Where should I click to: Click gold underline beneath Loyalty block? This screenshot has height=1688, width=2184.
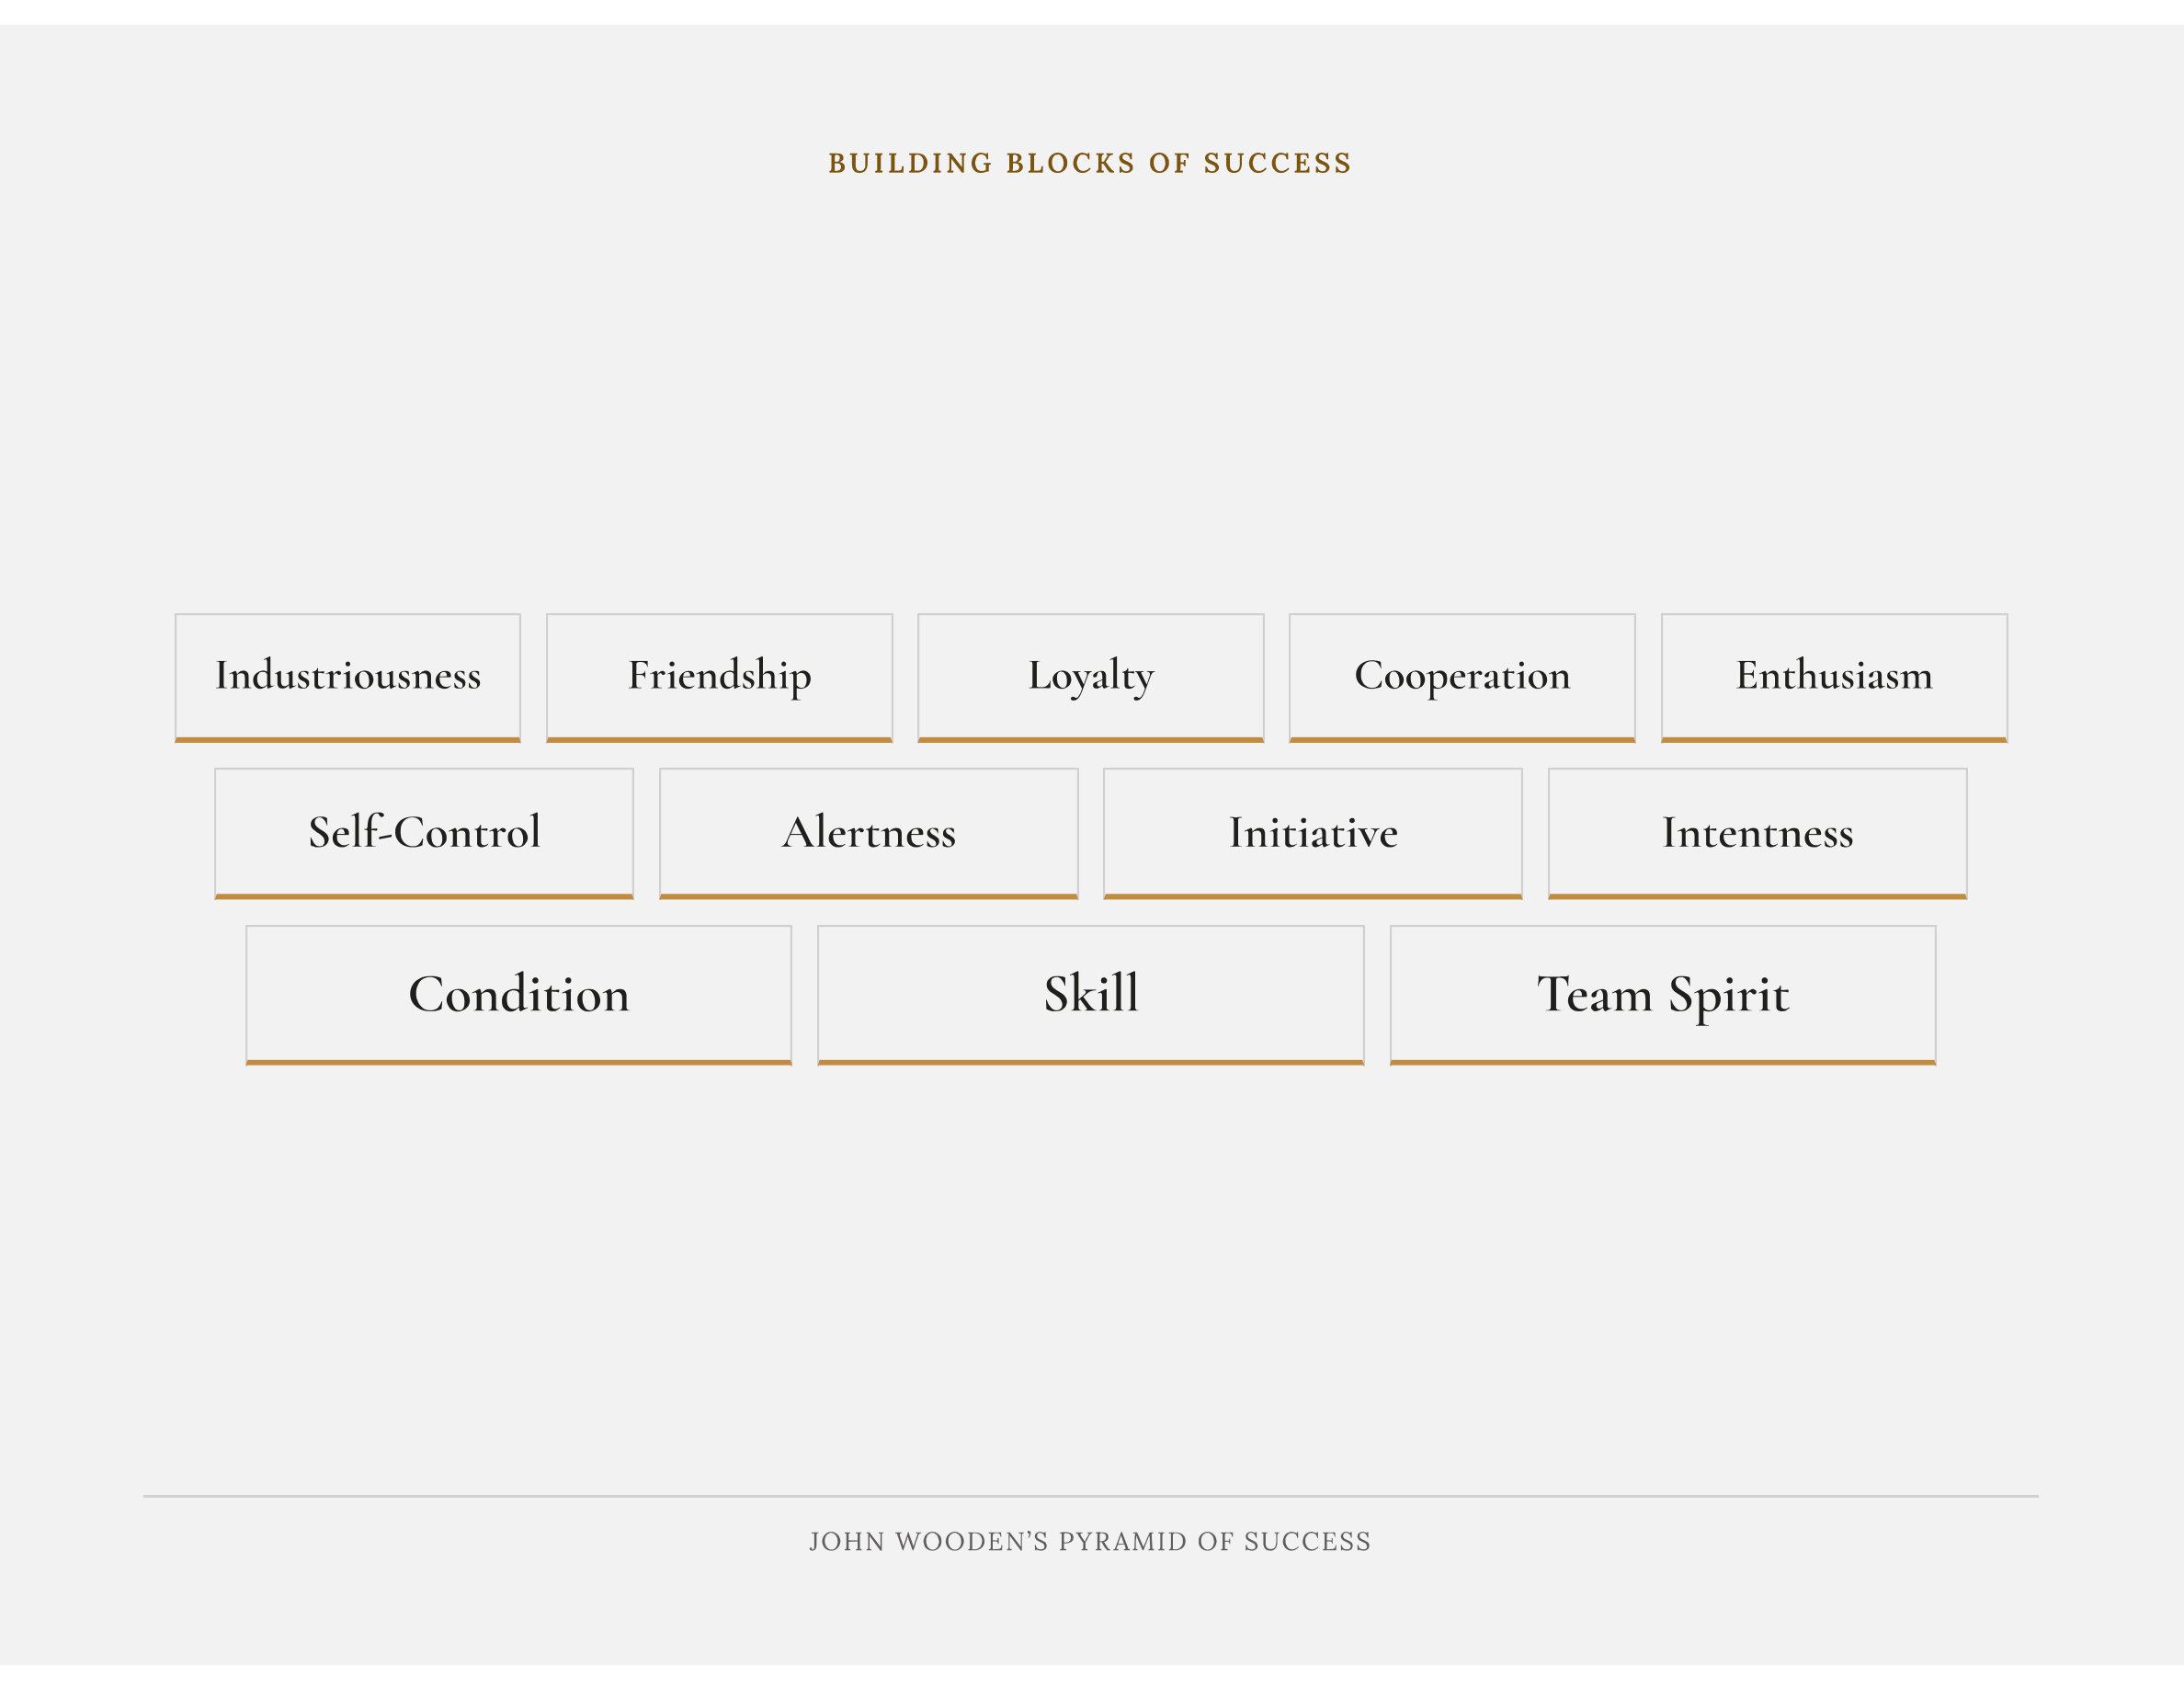(x=1091, y=740)
